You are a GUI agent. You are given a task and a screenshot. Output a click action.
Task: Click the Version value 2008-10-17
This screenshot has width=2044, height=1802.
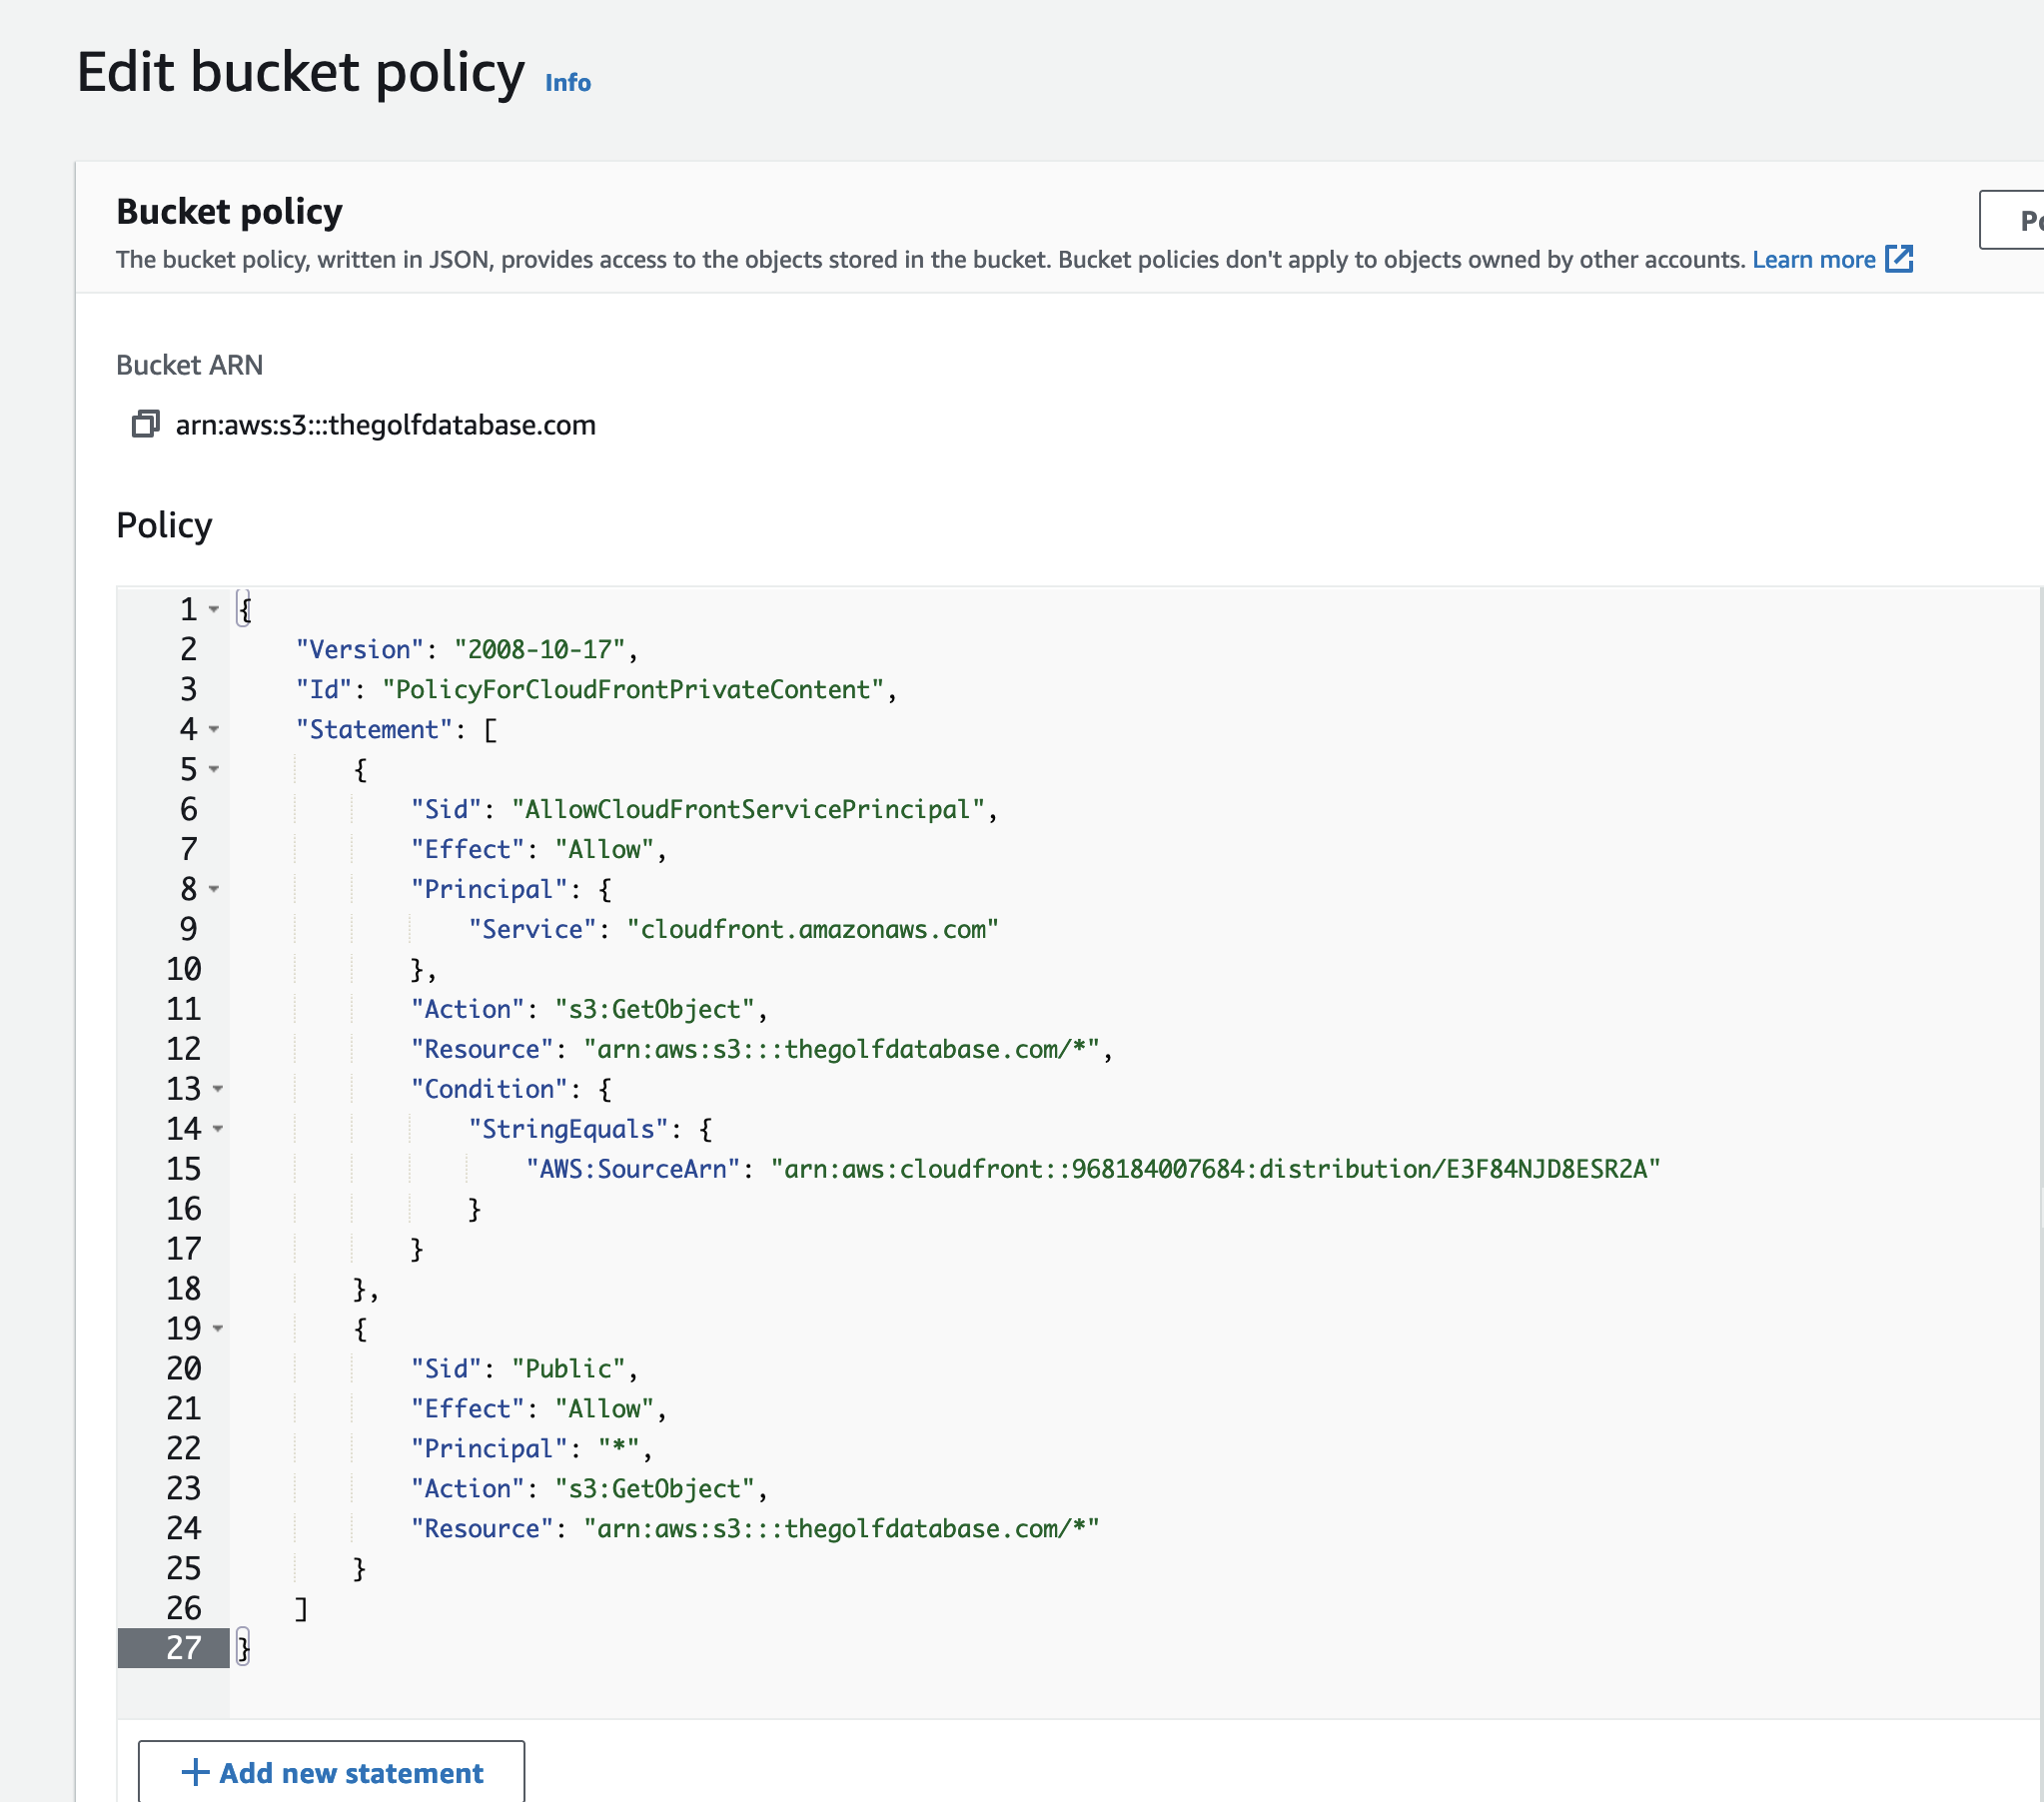(x=540, y=650)
